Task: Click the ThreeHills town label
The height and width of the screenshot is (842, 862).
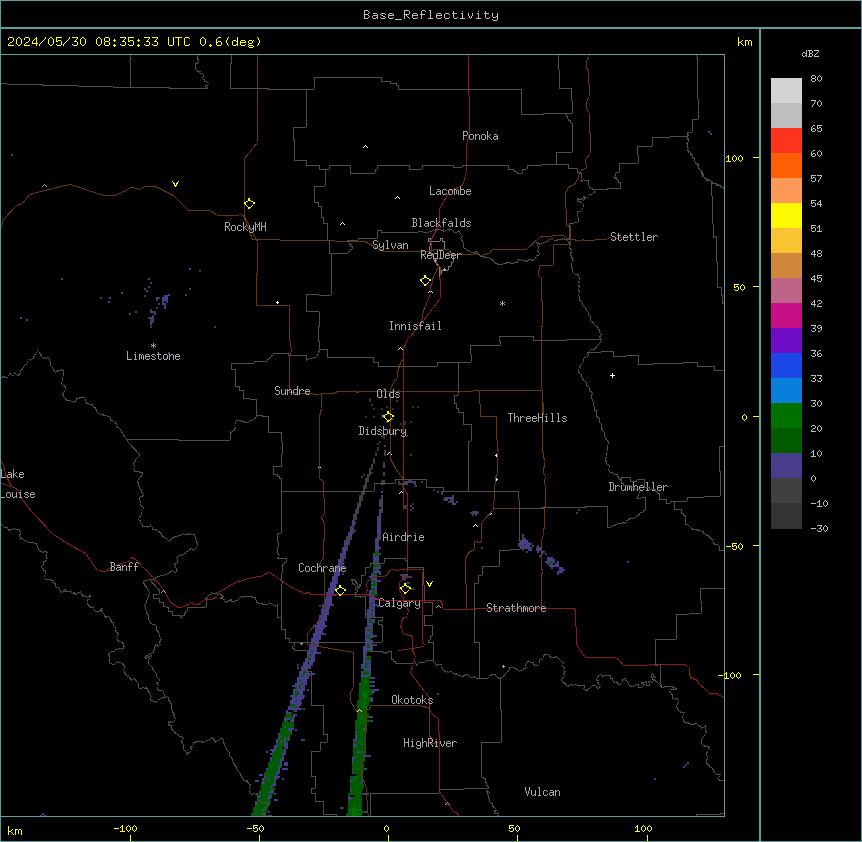Action: click(x=538, y=418)
